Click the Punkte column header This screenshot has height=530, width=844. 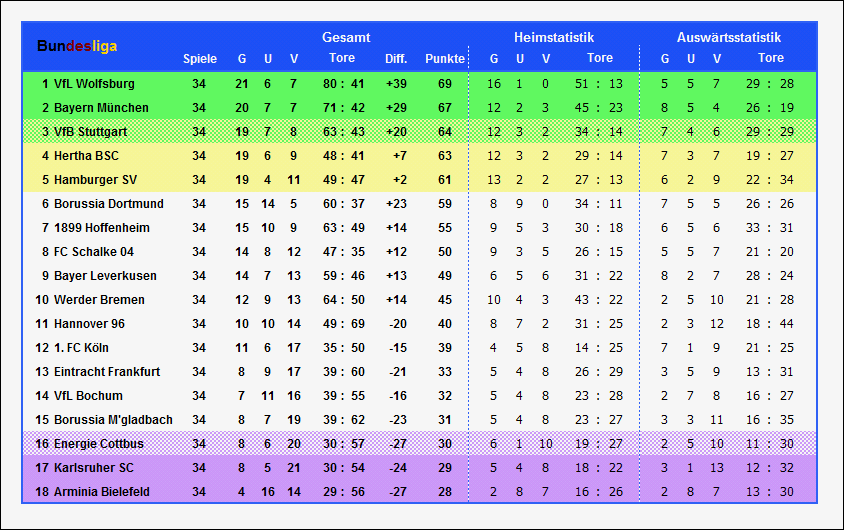(x=445, y=59)
